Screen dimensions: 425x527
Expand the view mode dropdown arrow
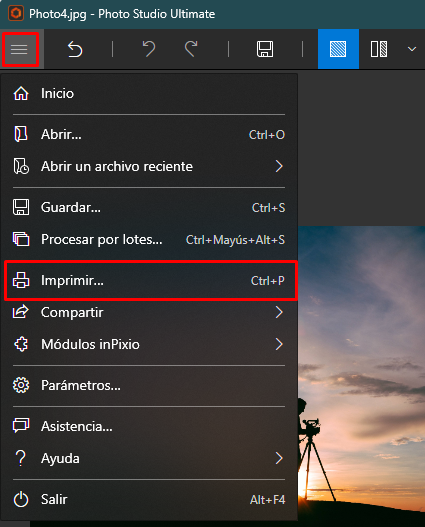coord(412,49)
